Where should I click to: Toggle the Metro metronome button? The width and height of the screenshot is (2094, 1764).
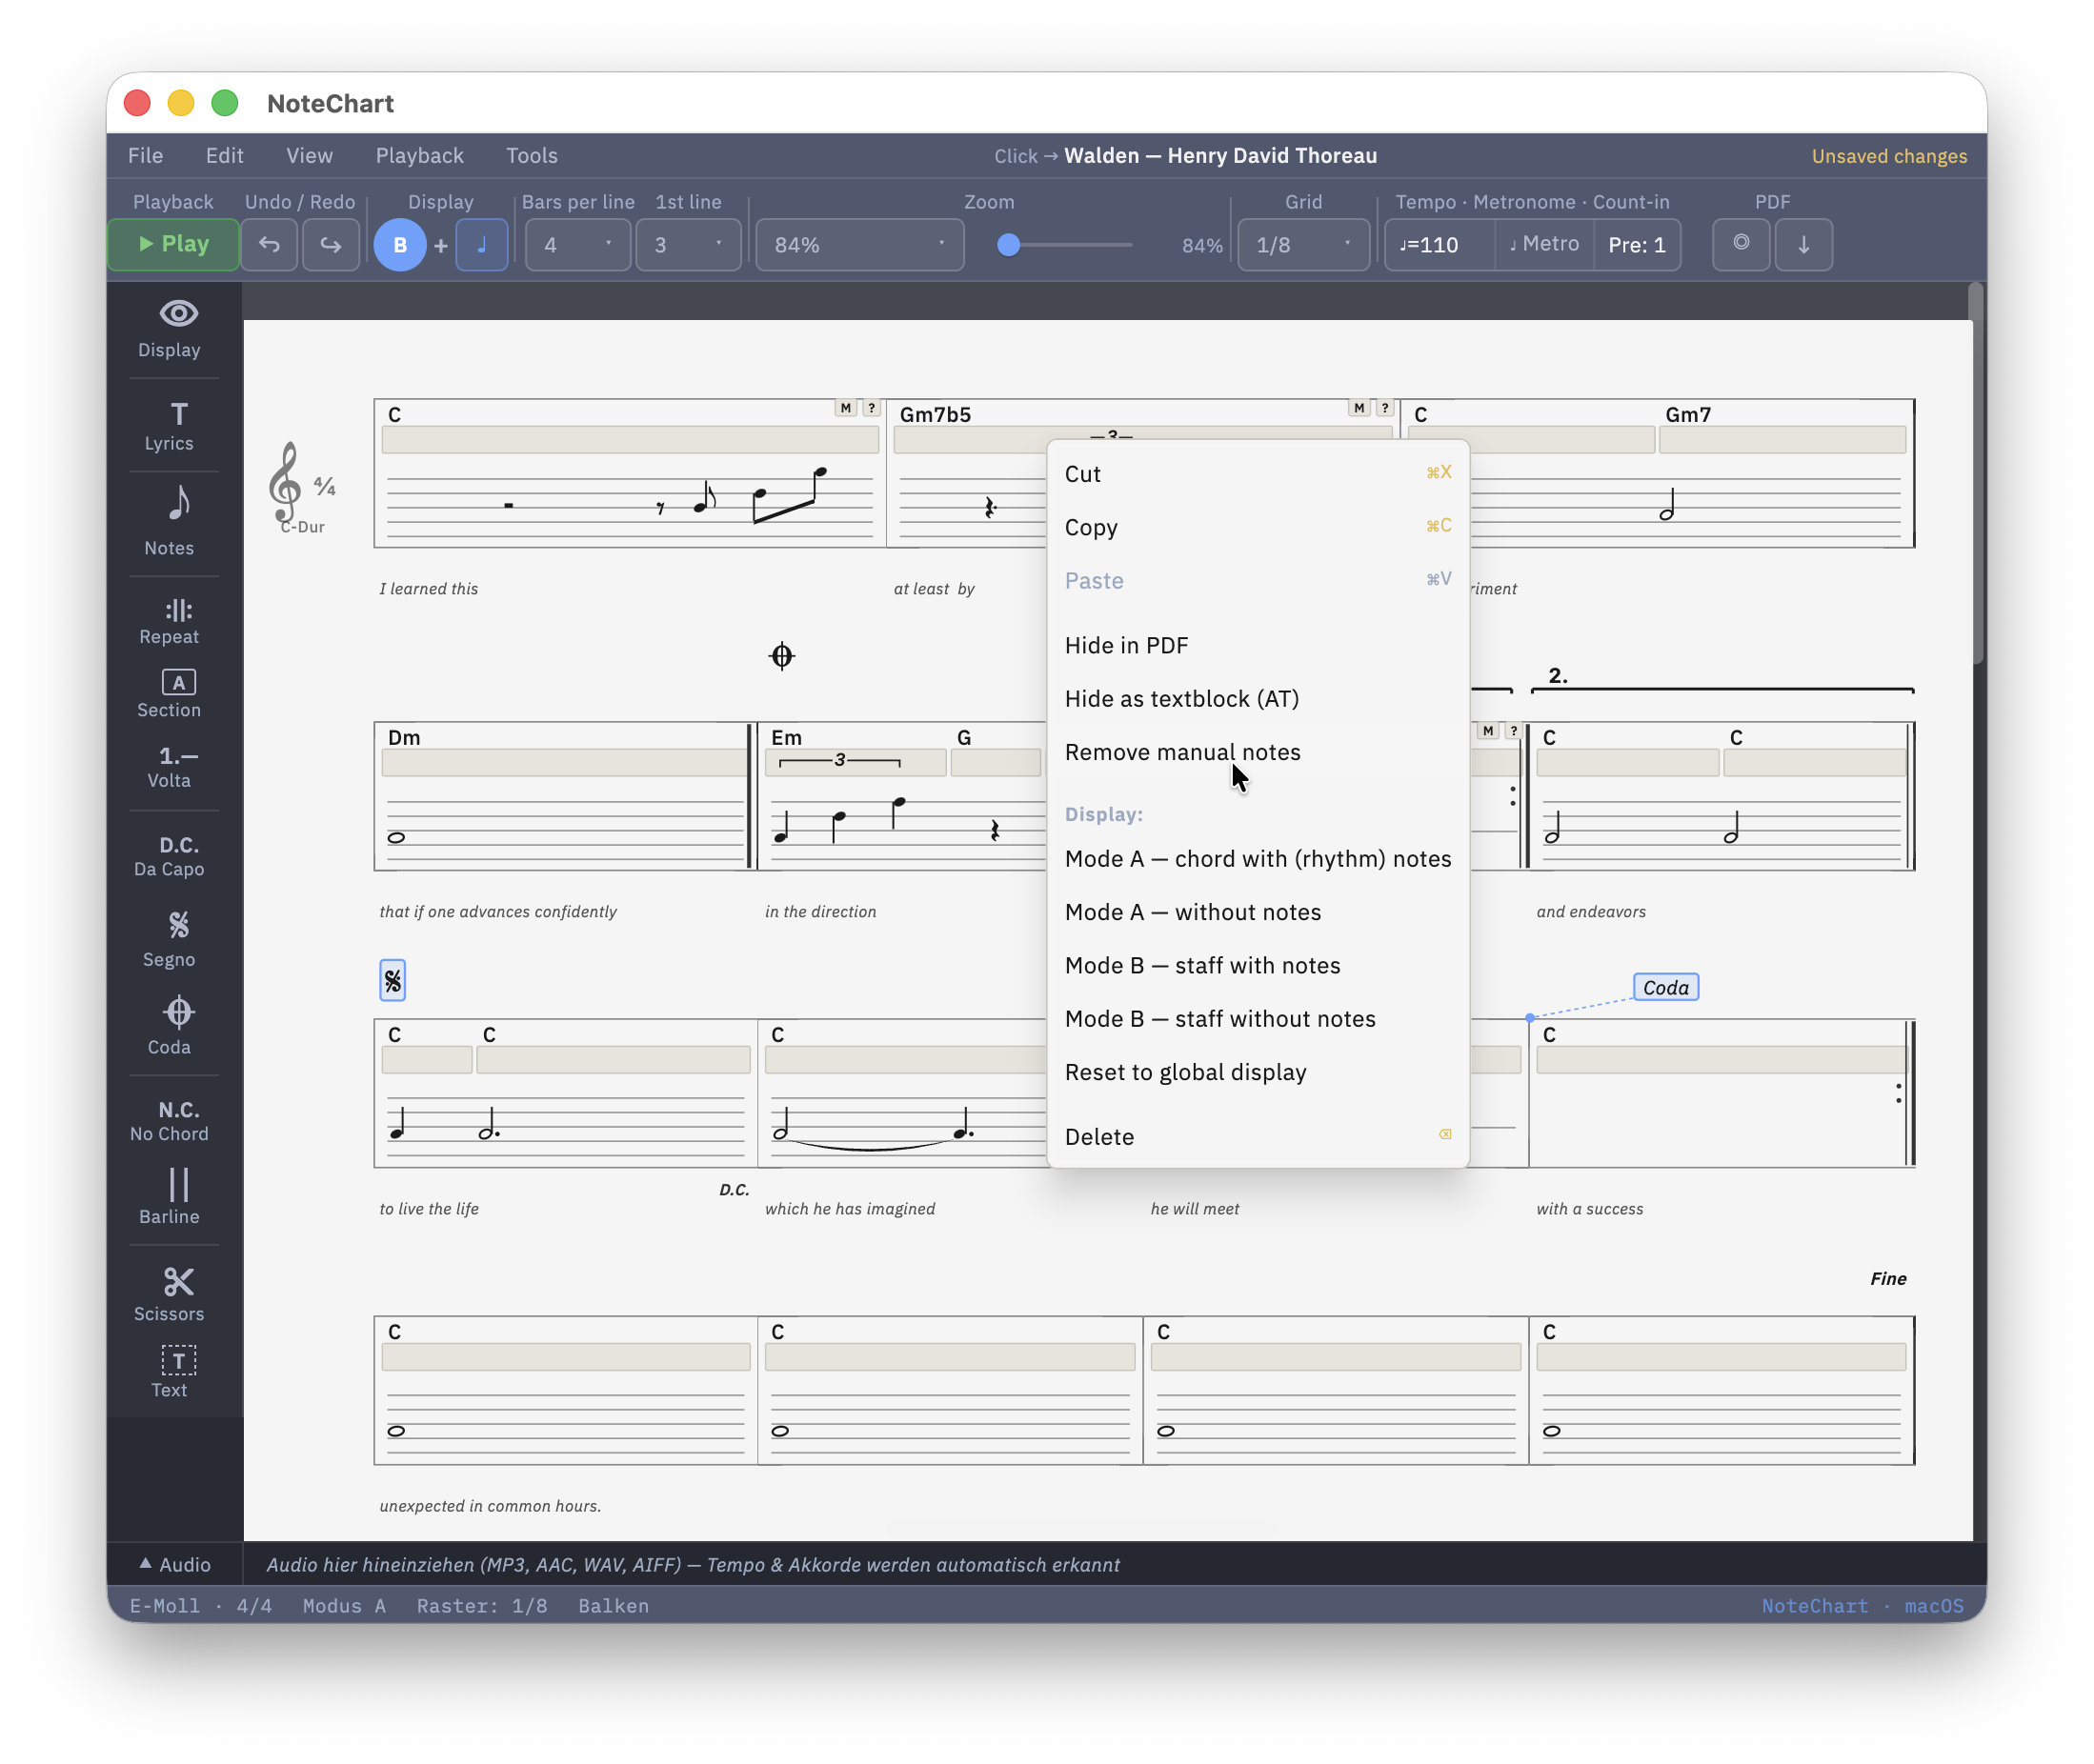(x=1544, y=245)
